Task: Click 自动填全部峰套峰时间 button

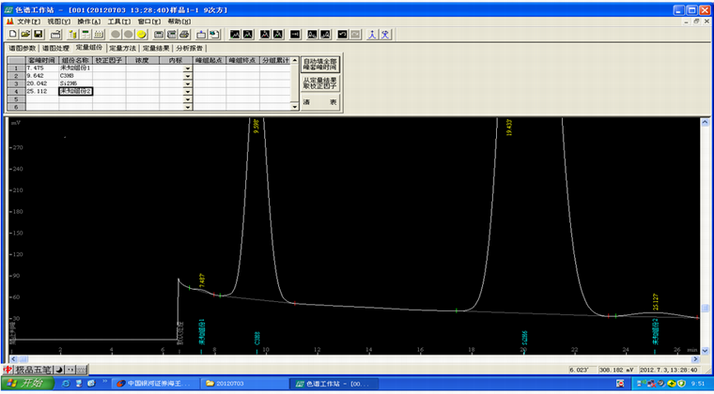Action: [x=321, y=64]
